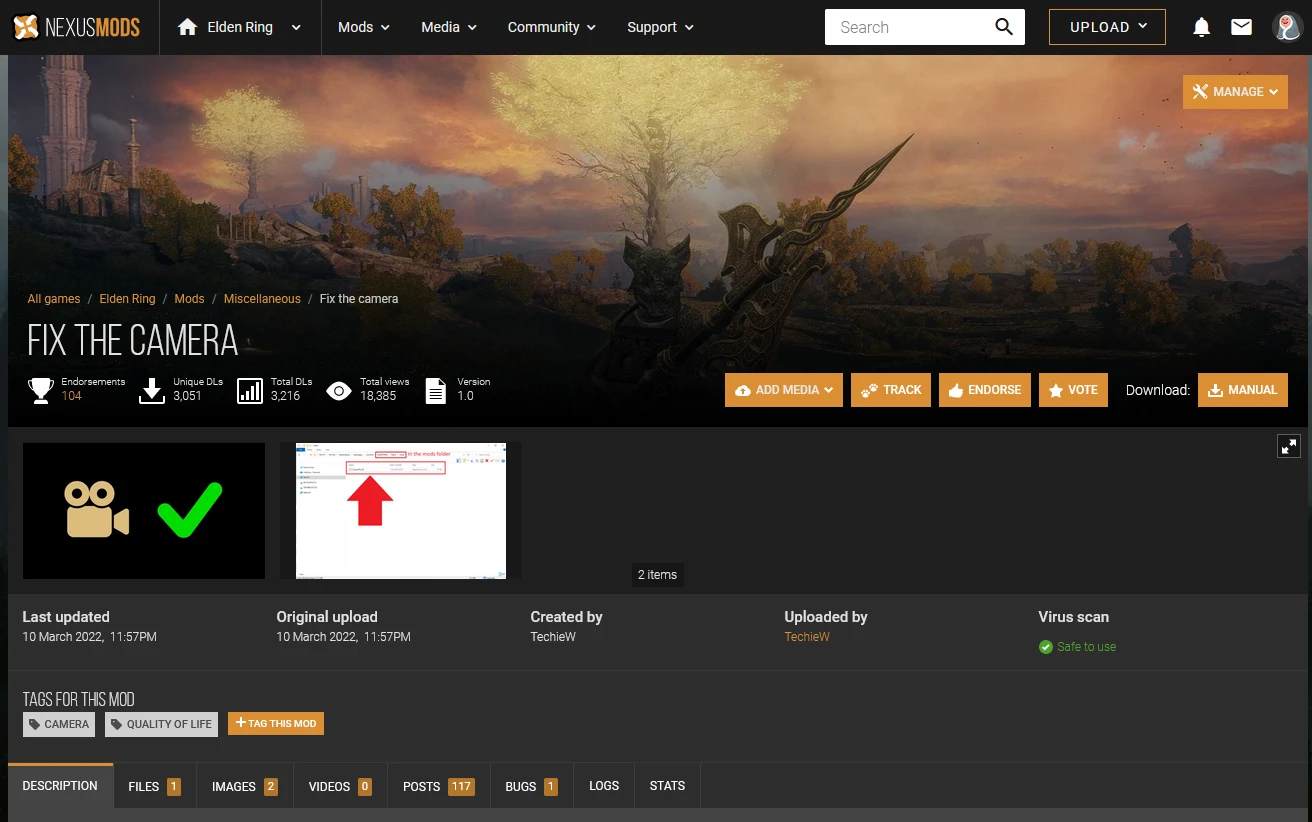The height and width of the screenshot is (822, 1312).
Task: Toggle tracking with the Track button
Action: 890,390
